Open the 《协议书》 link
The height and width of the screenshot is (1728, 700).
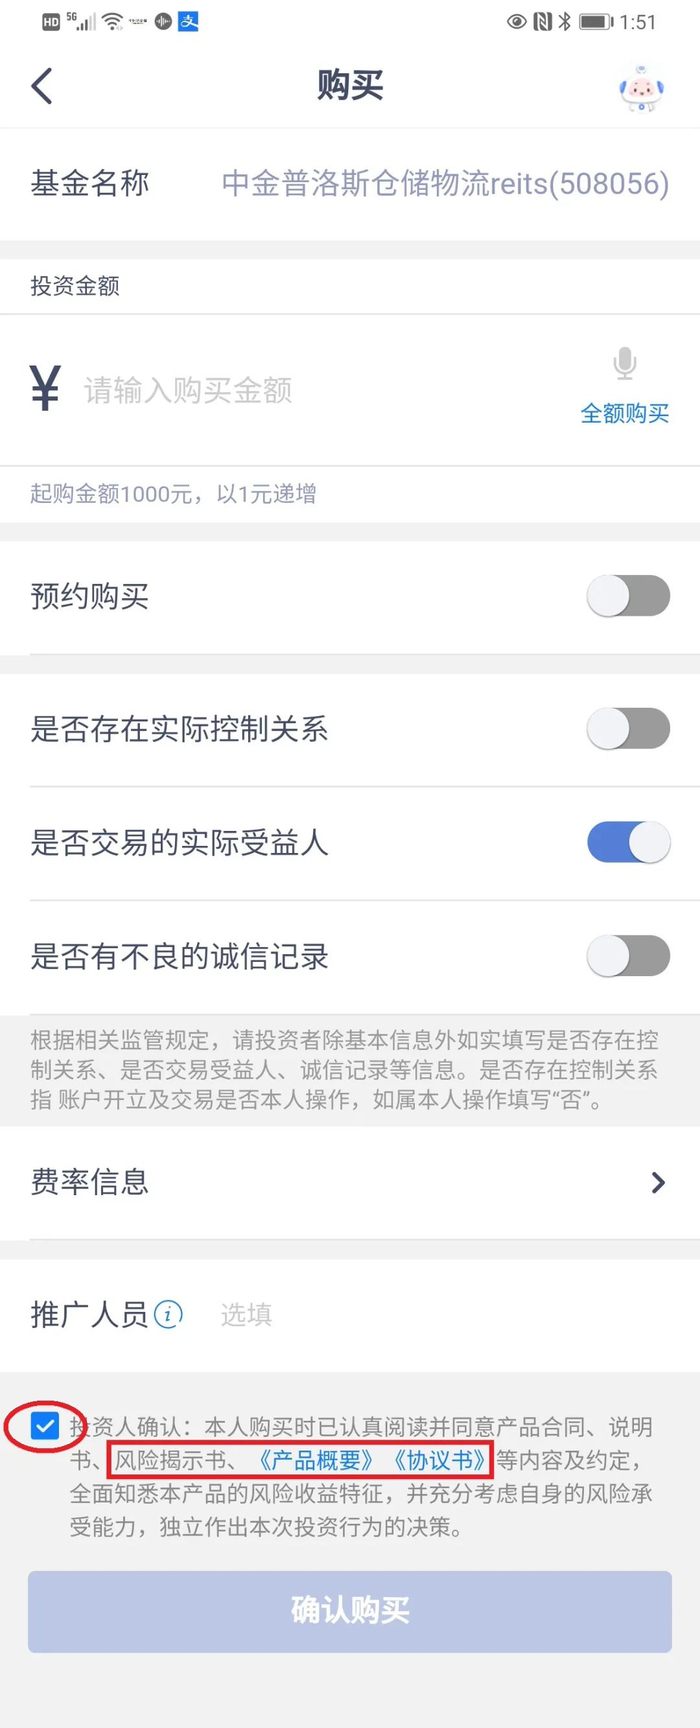point(440,1460)
